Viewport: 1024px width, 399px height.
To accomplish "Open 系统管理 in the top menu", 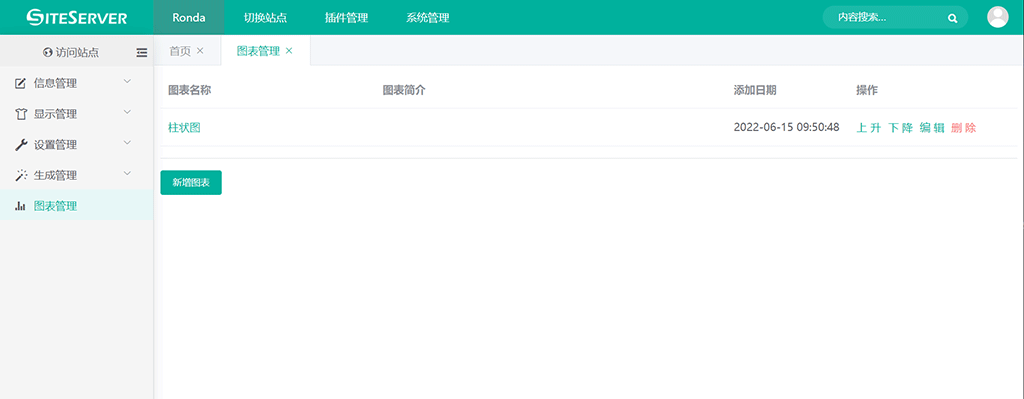I will (x=427, y=18).
